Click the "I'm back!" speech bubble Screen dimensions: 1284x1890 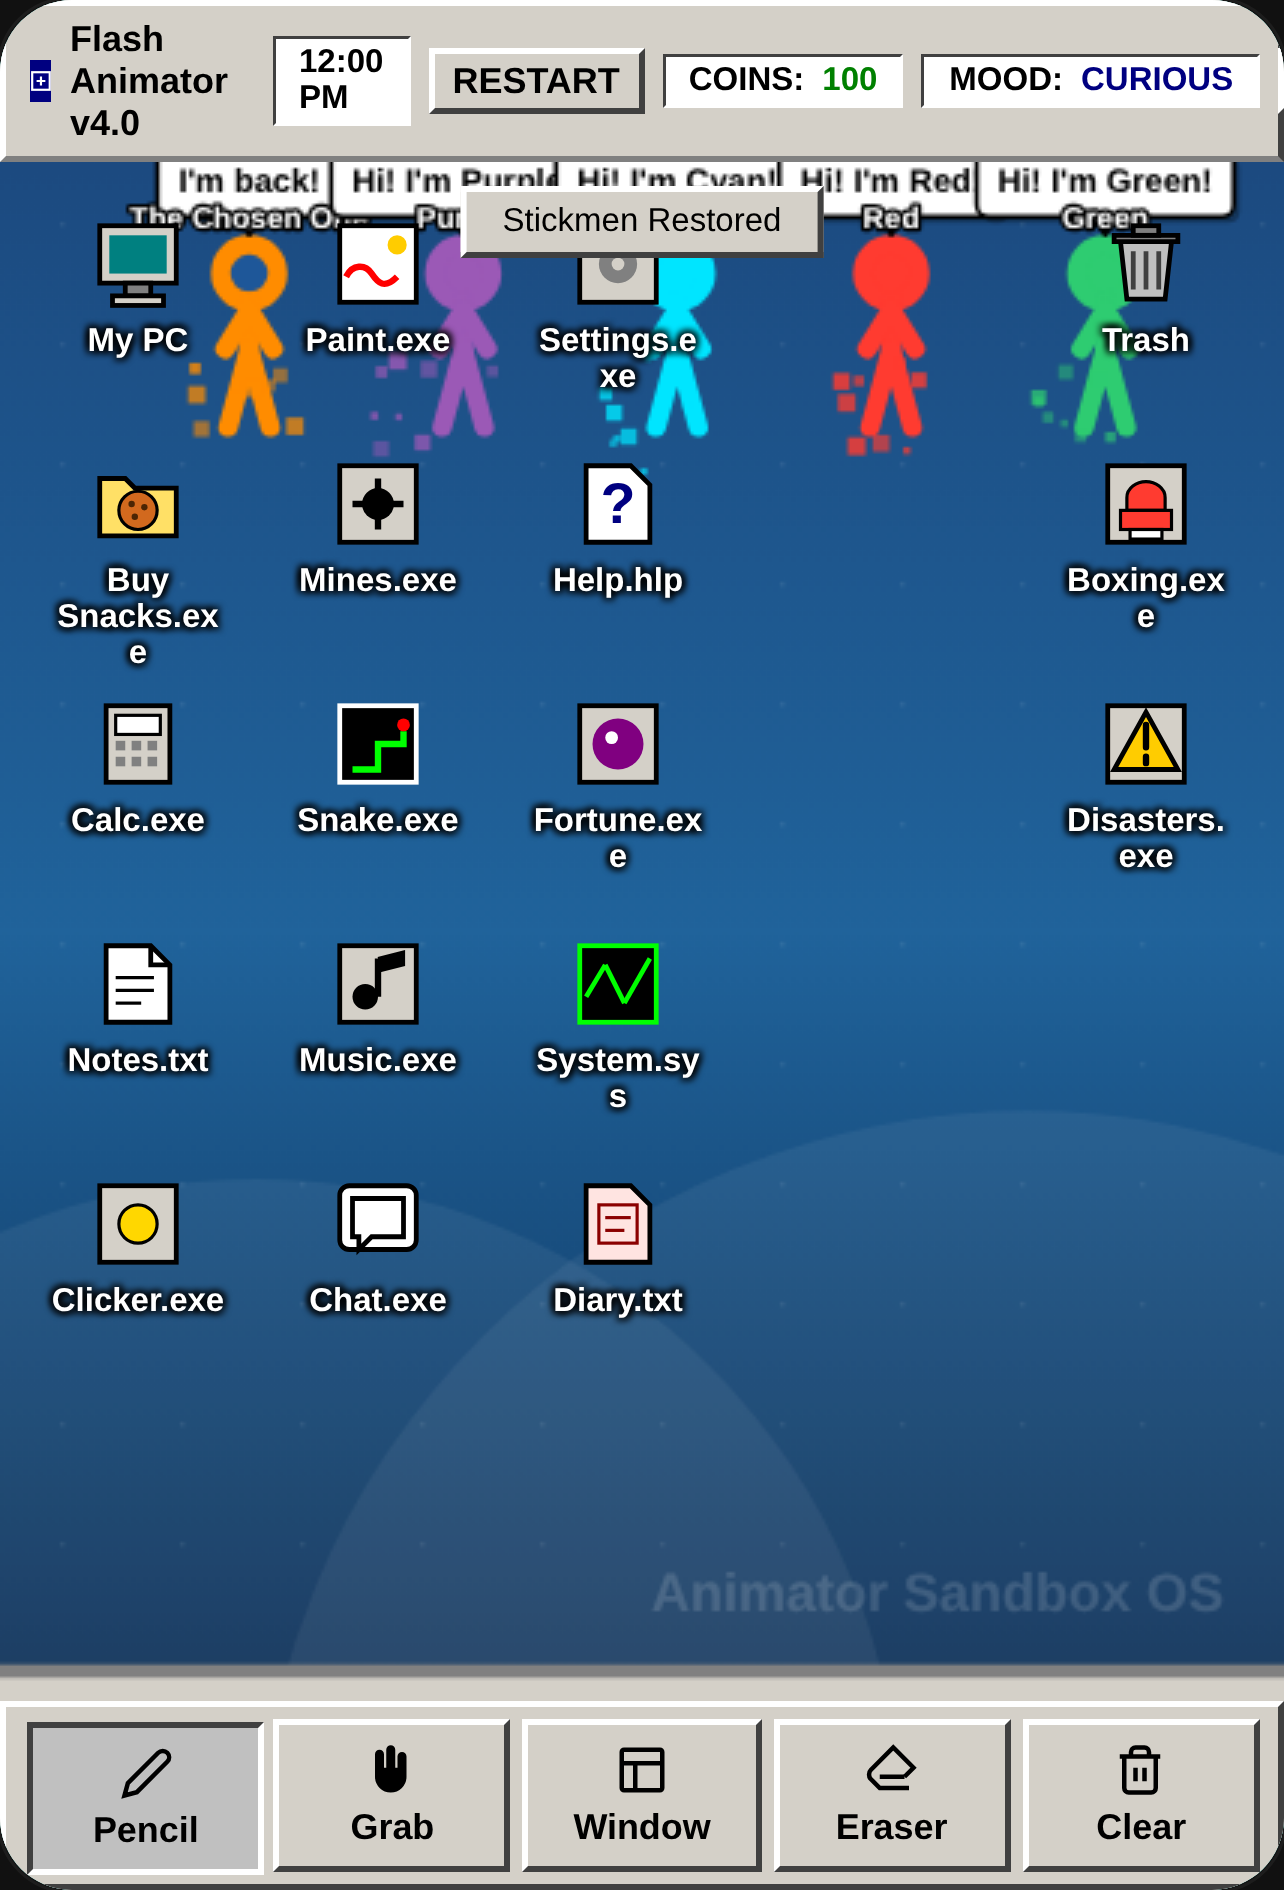tap(246, 182)
